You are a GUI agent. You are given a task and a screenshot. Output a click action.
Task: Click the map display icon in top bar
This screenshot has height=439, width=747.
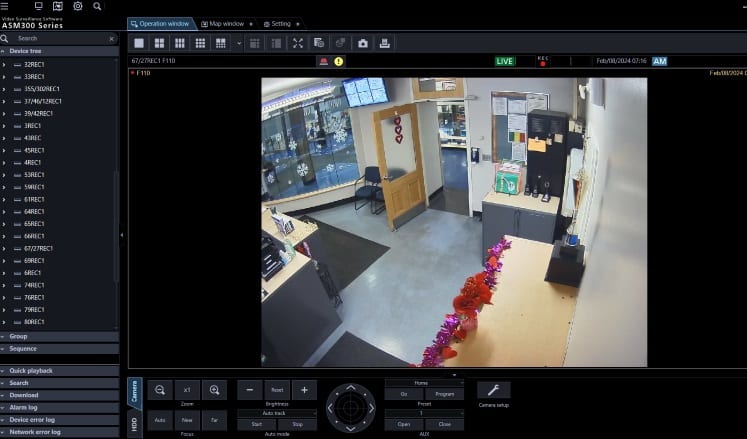(58, 6)
